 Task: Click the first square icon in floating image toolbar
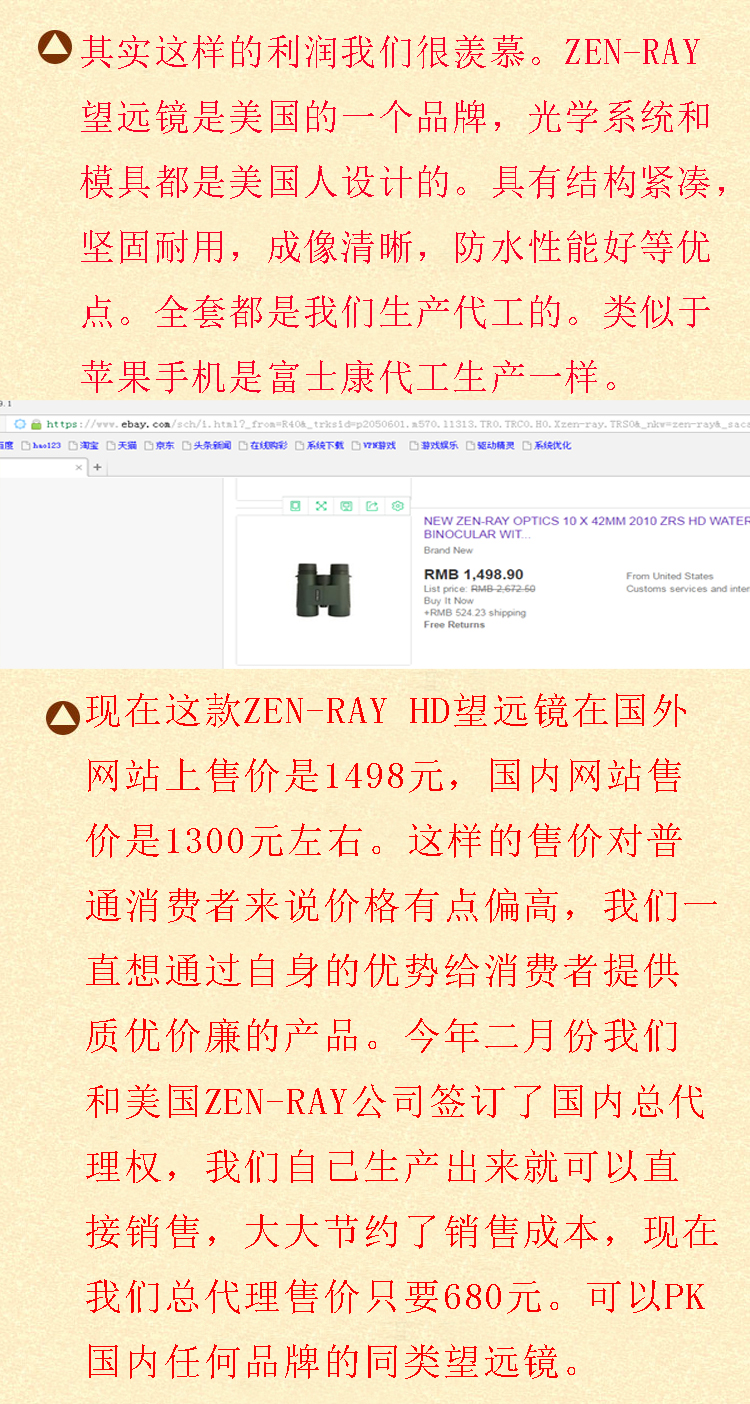[x=295, y=506]
